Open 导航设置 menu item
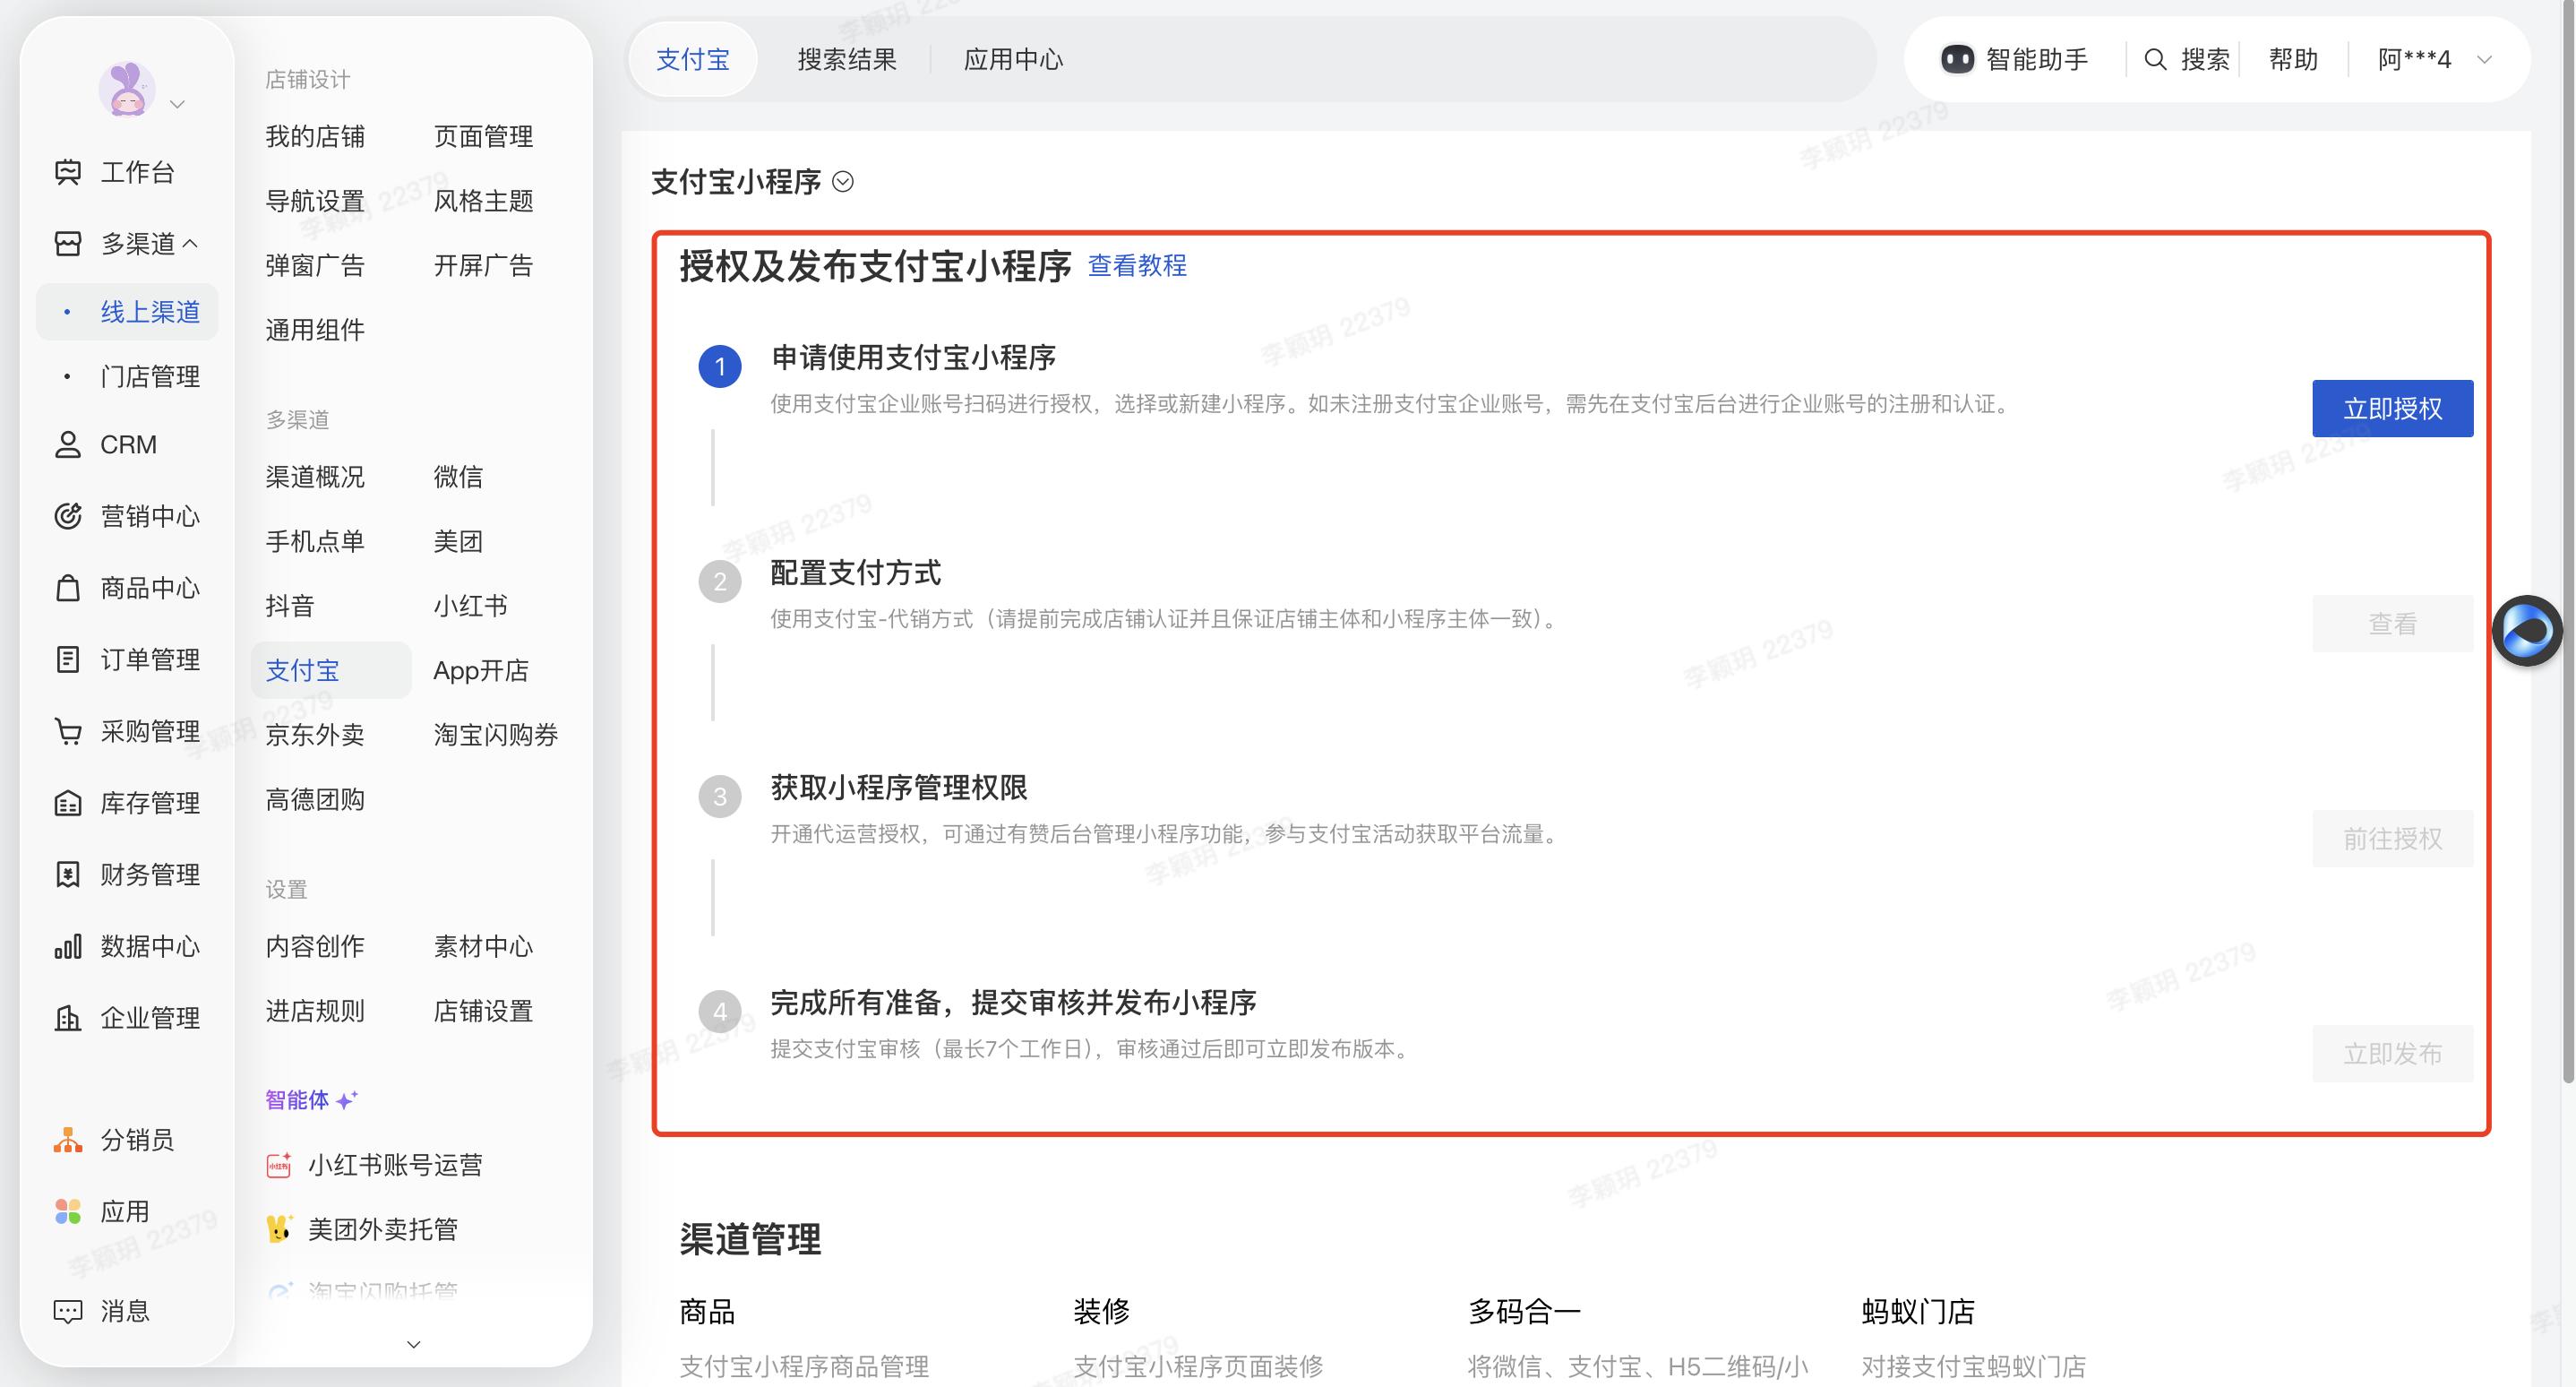 (x=315, y=201)
